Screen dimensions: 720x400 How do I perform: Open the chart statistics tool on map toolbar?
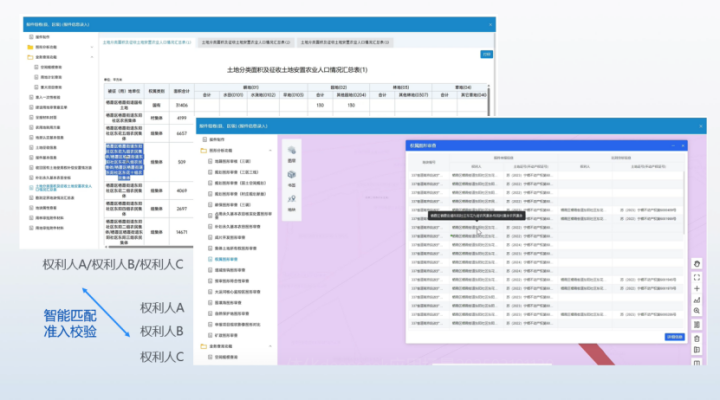pos(696,300)
